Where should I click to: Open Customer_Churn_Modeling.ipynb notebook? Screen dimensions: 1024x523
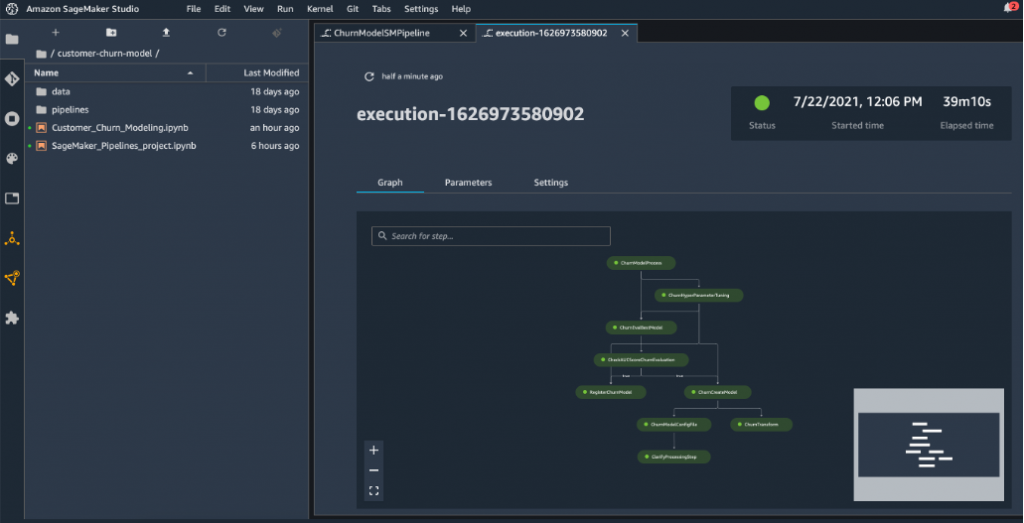click(119, 128)
